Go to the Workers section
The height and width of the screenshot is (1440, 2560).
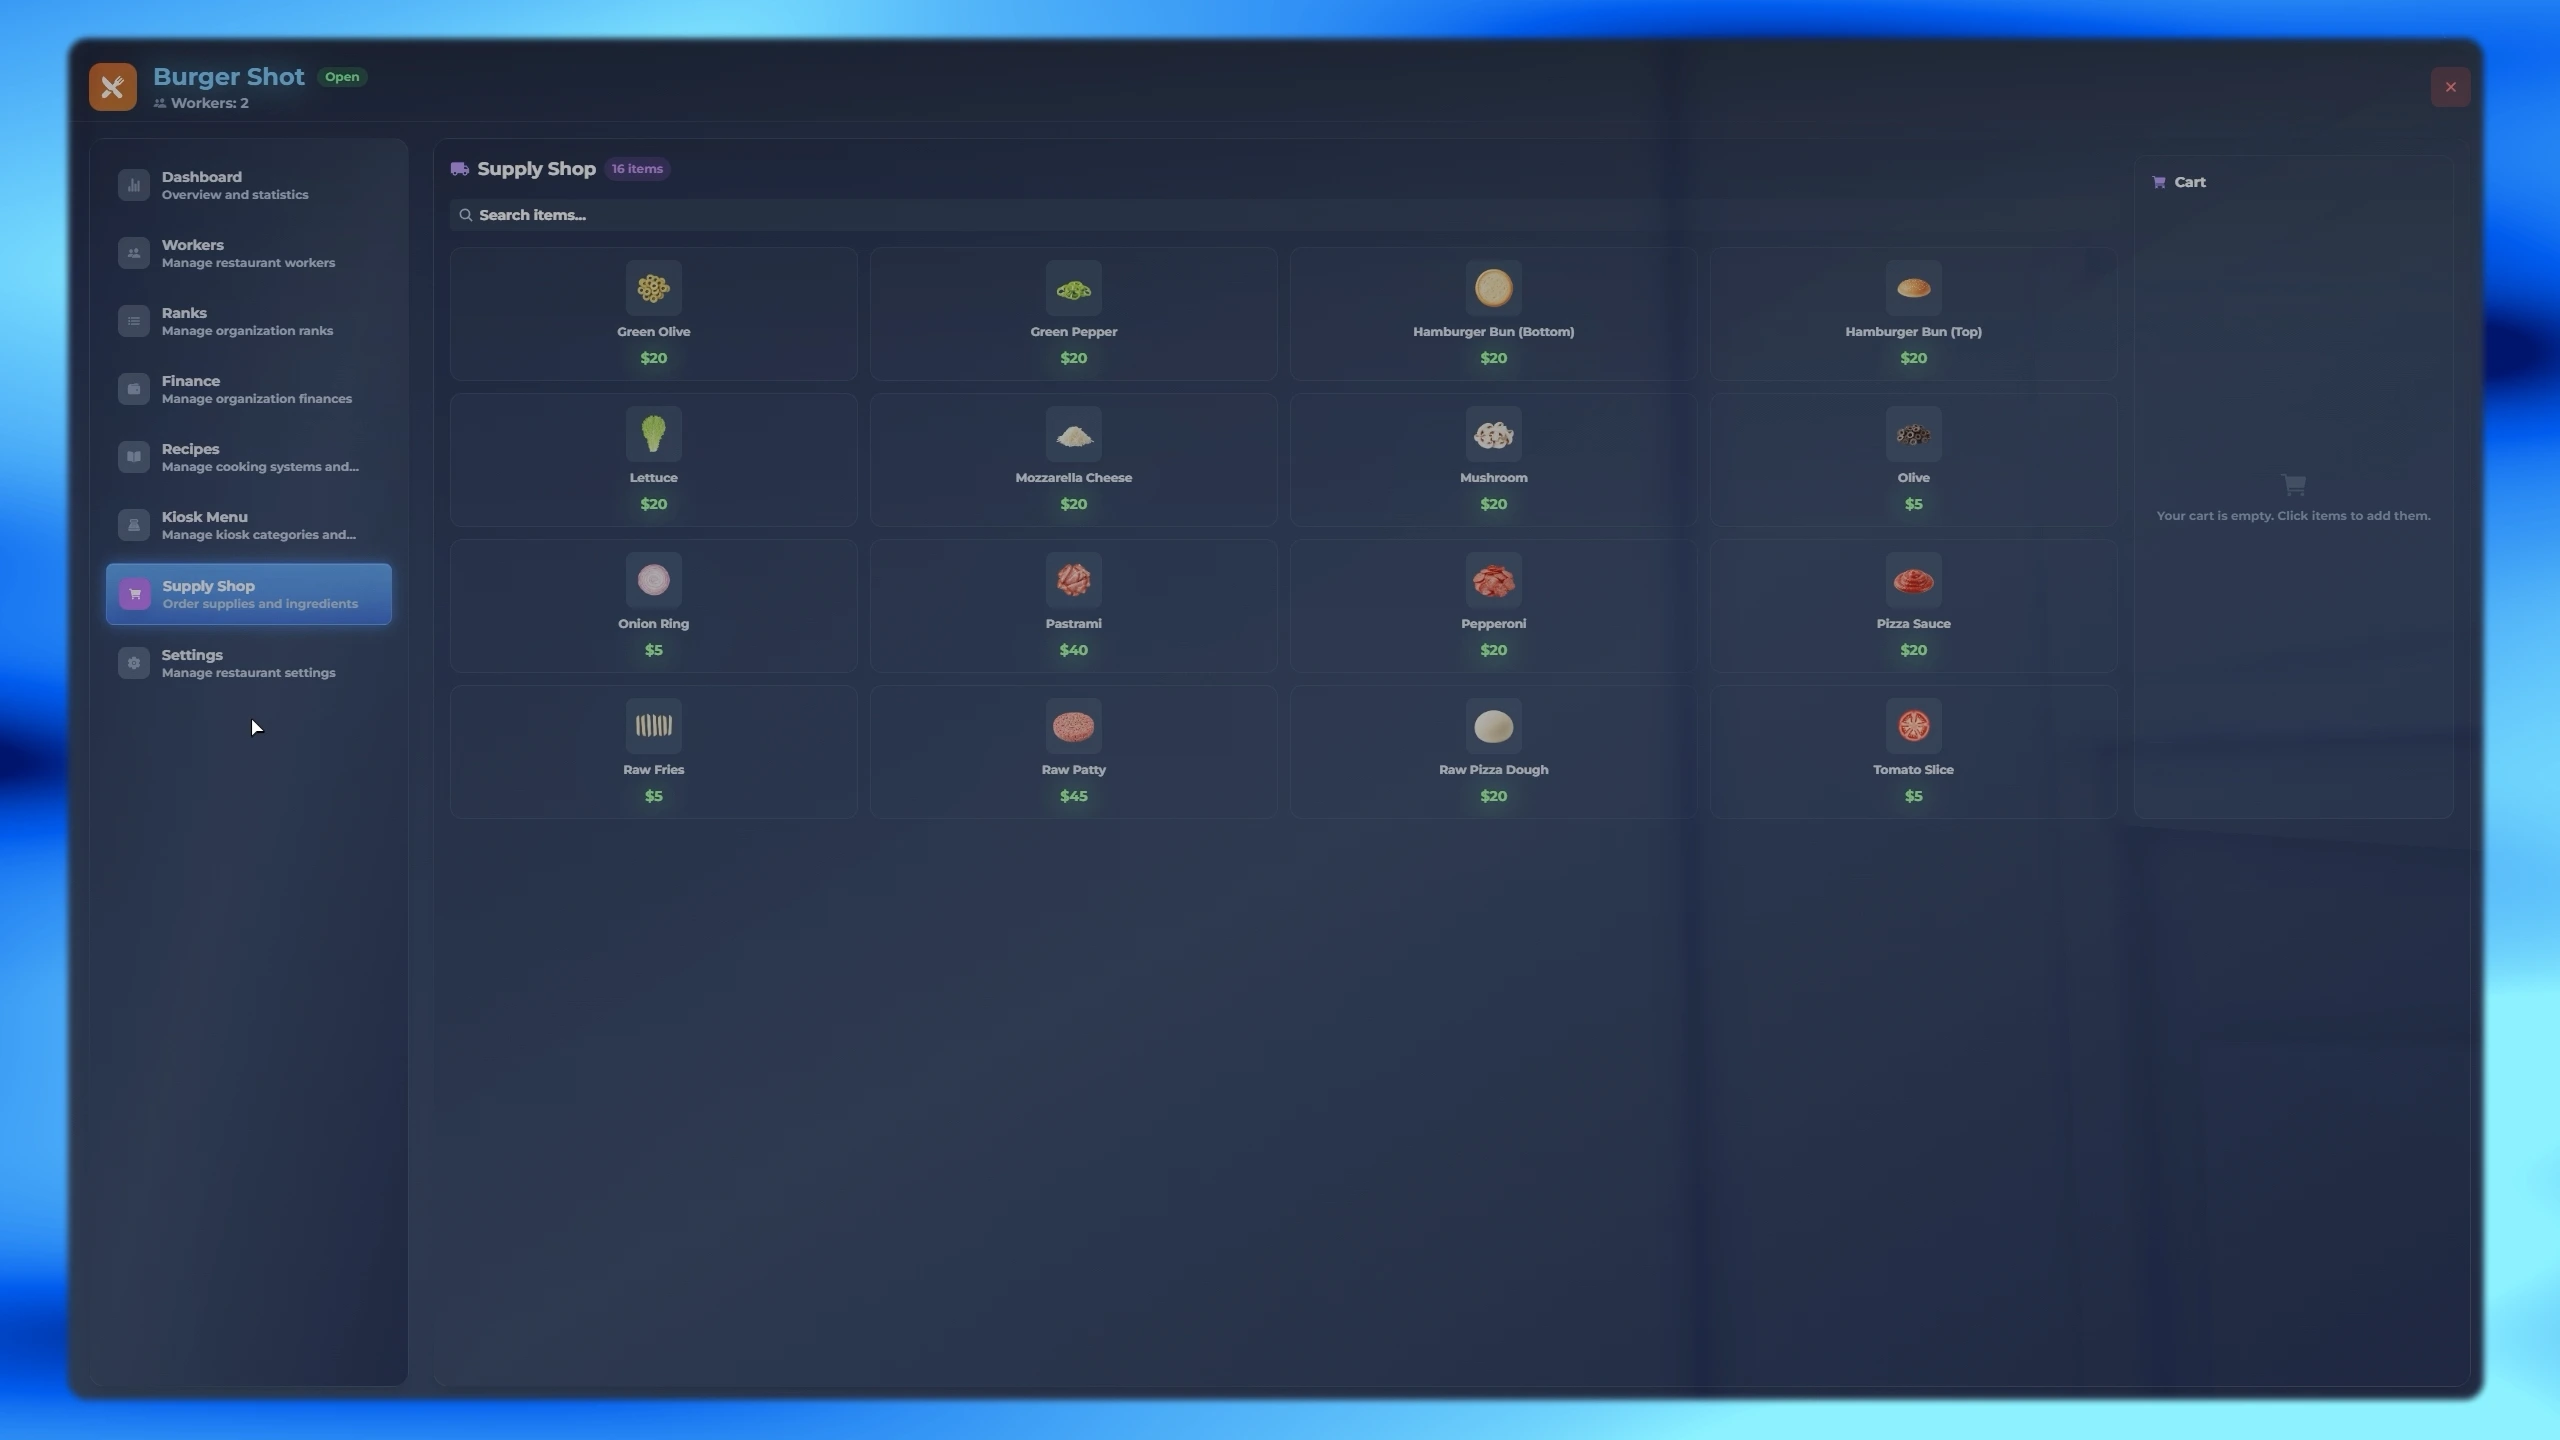pos(249,253)
